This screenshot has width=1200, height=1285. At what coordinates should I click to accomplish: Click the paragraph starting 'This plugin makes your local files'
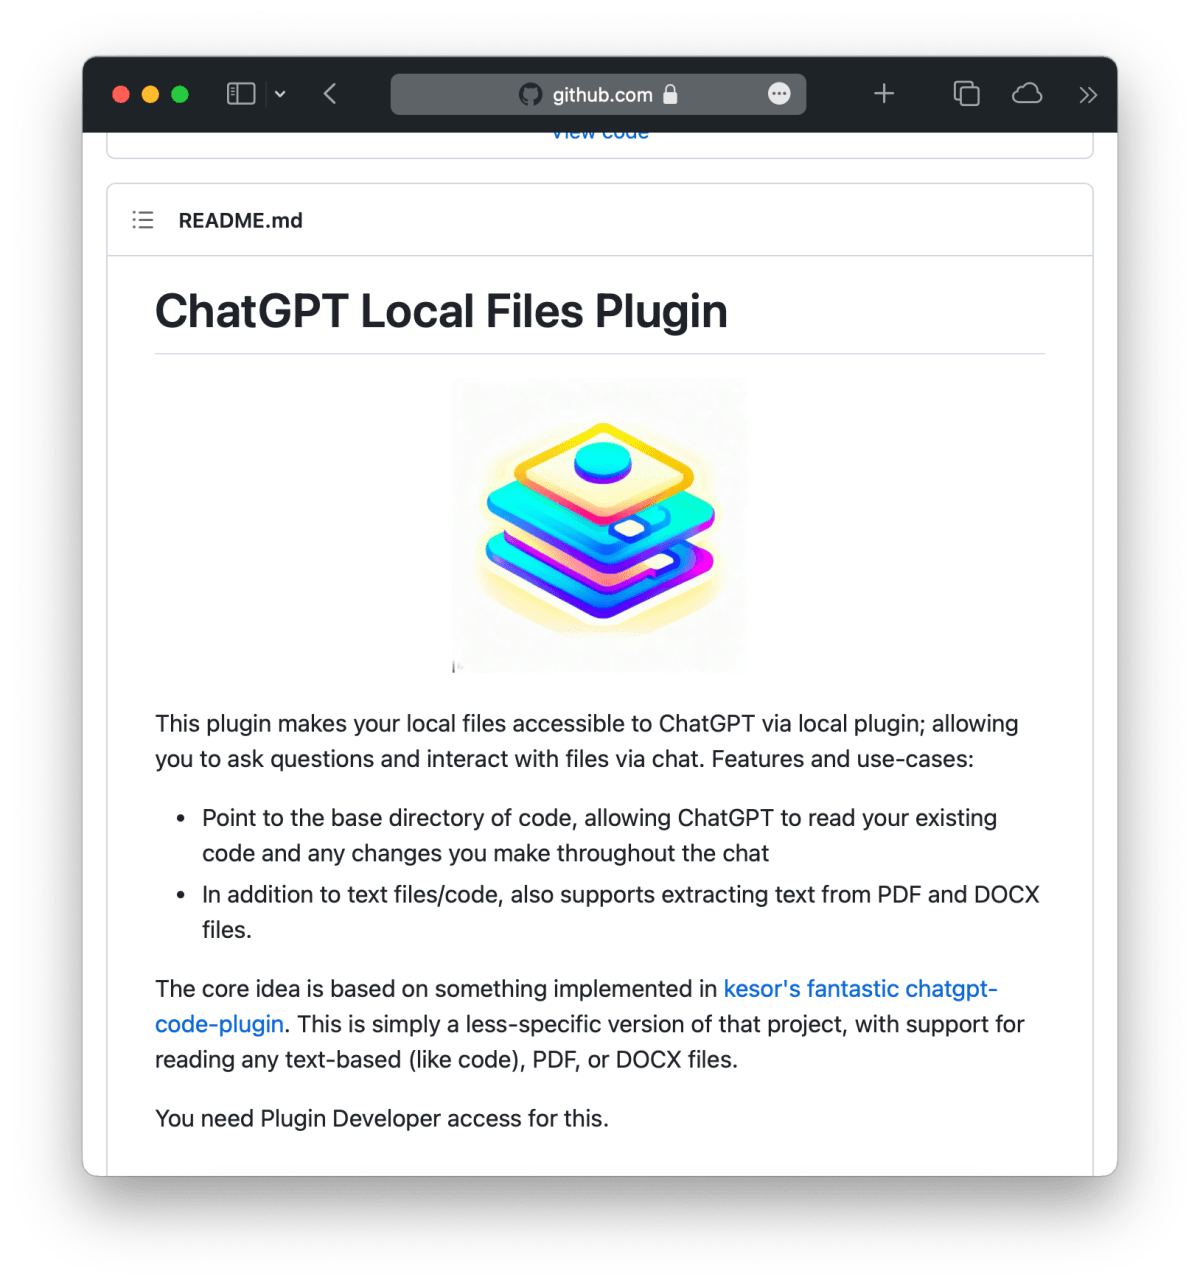point(587,741)
